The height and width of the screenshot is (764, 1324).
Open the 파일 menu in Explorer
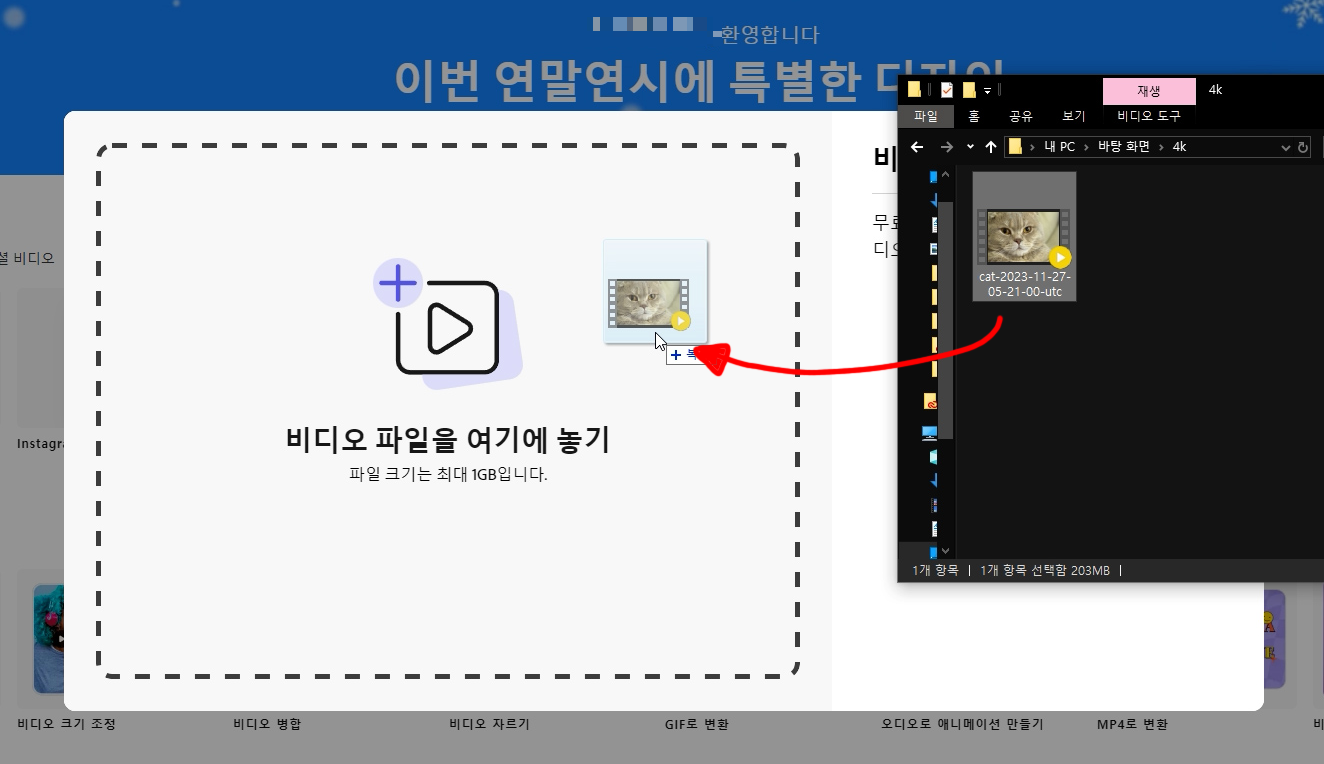[925, 115]
